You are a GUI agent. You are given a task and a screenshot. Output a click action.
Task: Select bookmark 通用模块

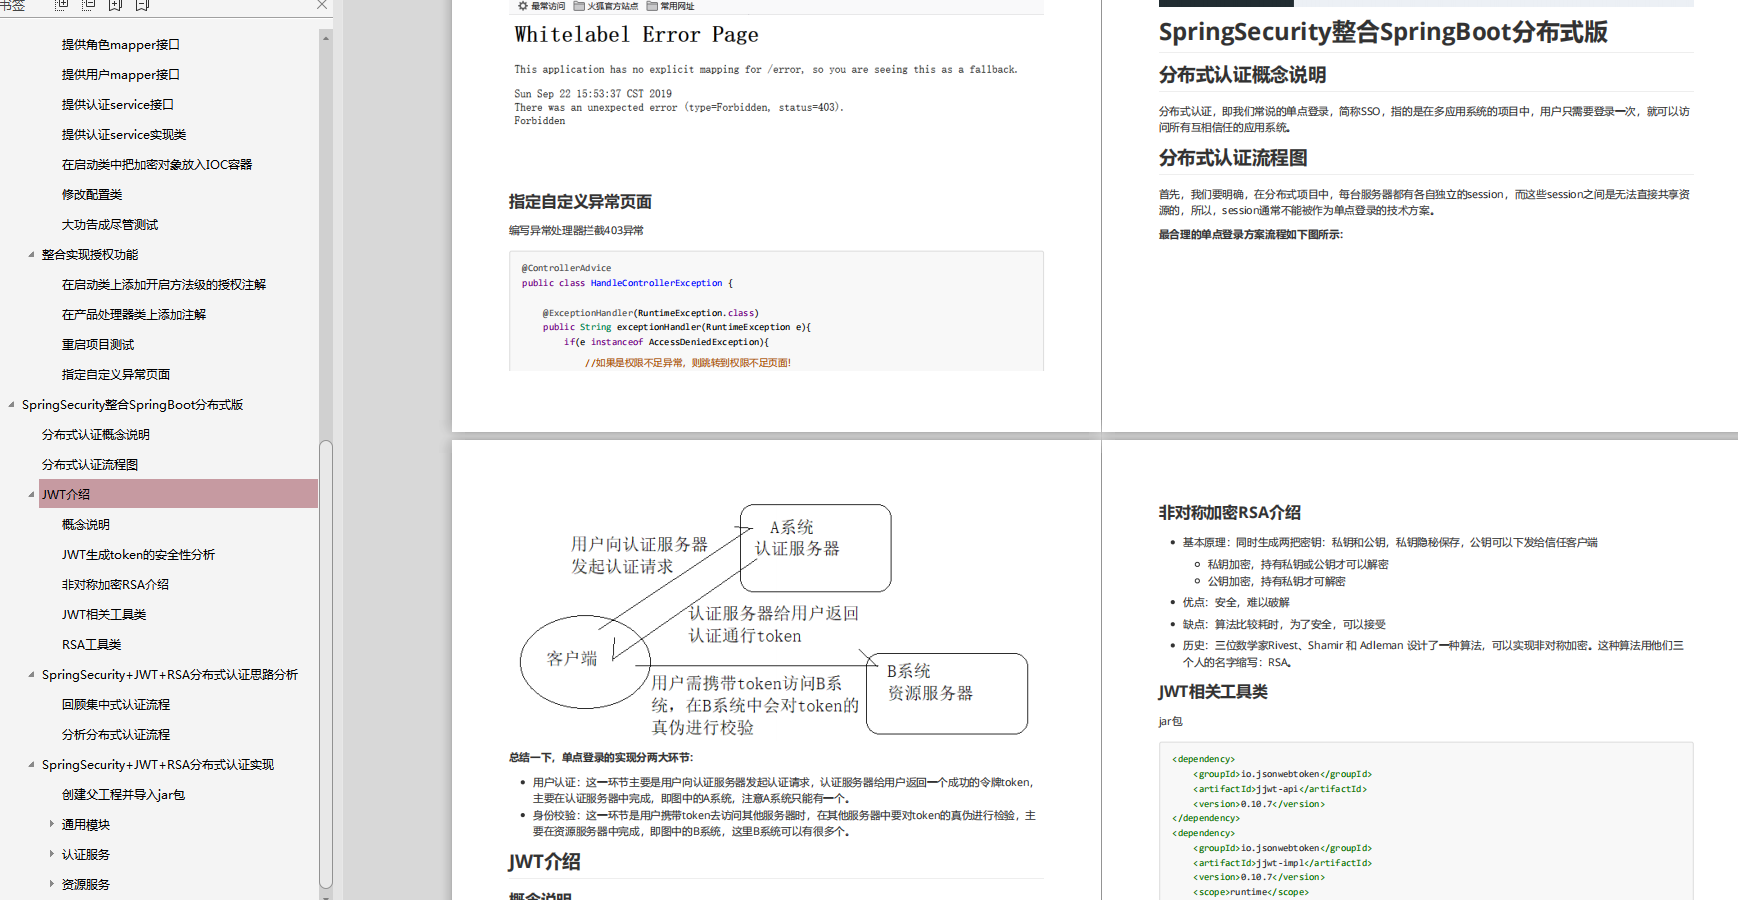tap(86, 825)
